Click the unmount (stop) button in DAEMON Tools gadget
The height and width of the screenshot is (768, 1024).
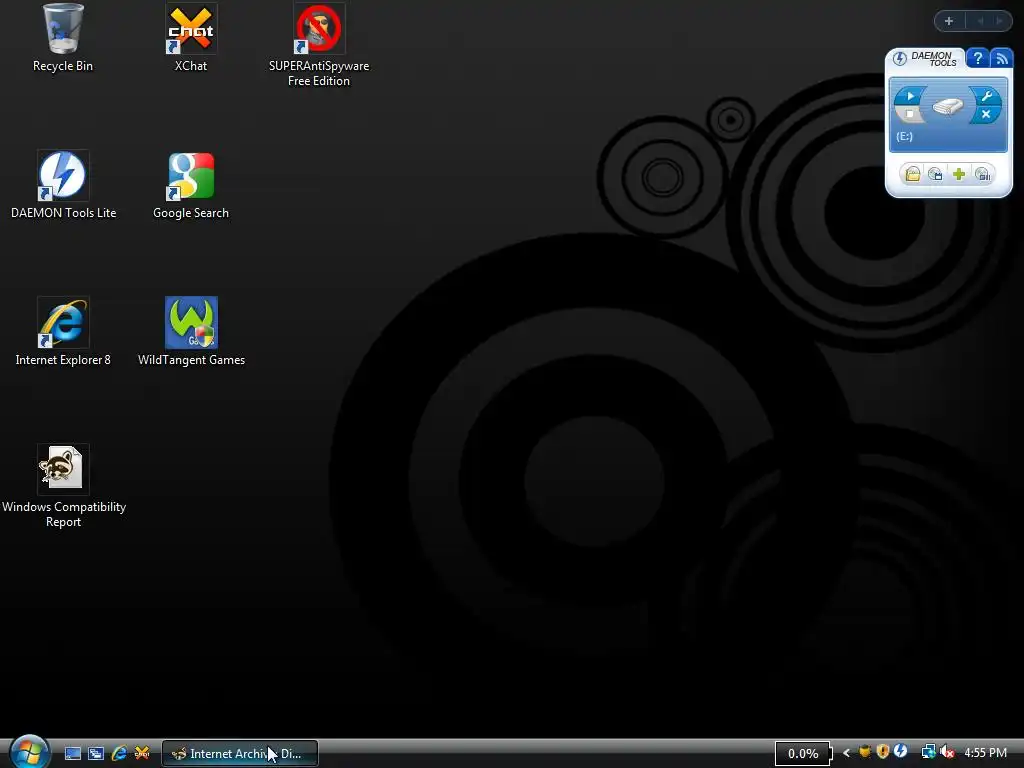(909, 114)
